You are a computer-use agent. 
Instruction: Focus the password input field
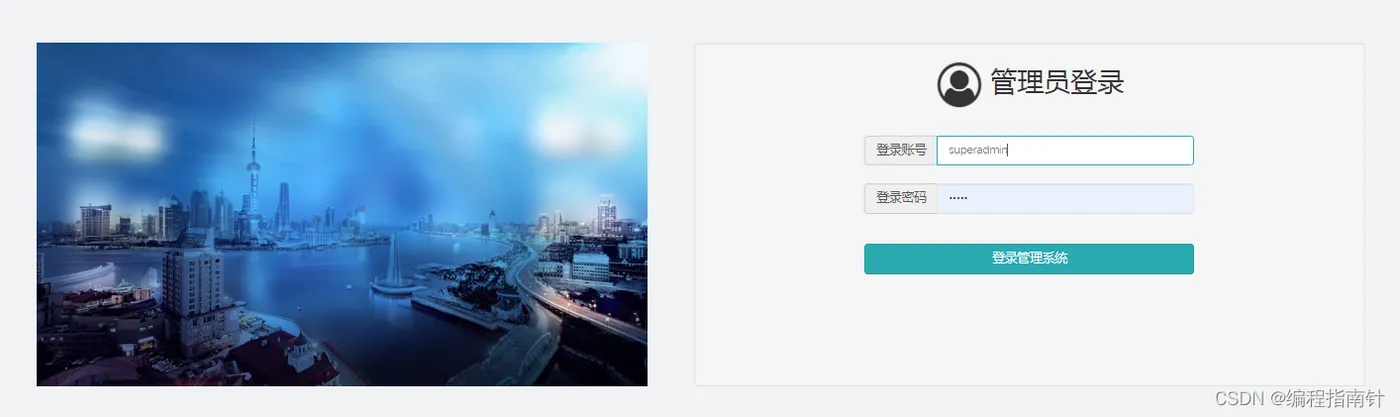point(1065,198)
